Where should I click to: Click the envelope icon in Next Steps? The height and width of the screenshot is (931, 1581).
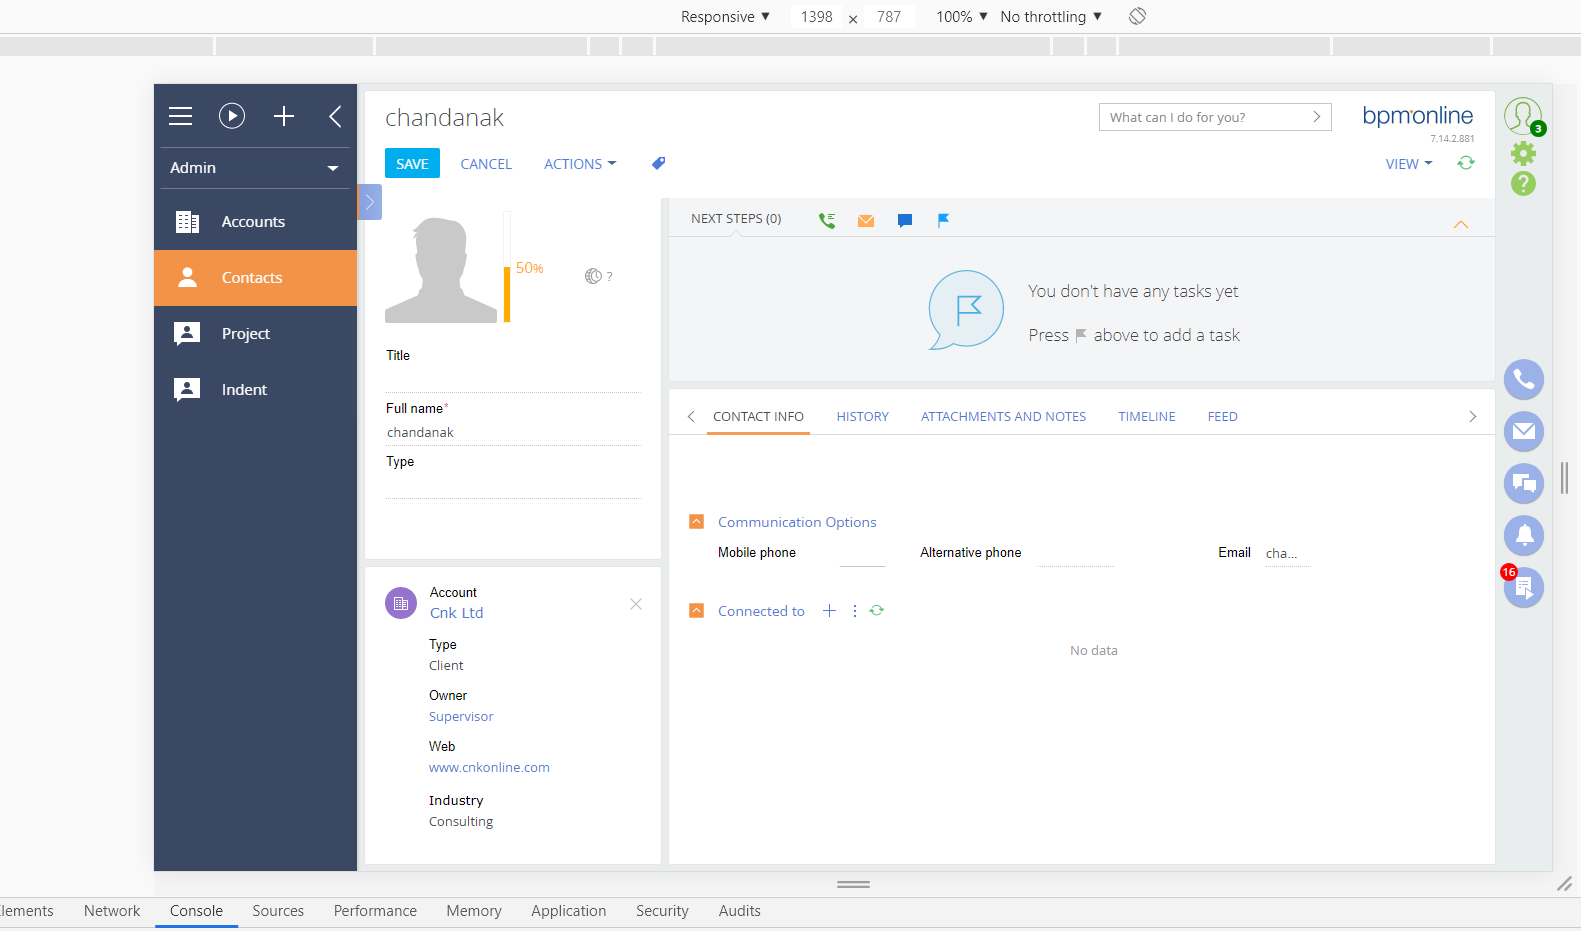tap(866, 221)
